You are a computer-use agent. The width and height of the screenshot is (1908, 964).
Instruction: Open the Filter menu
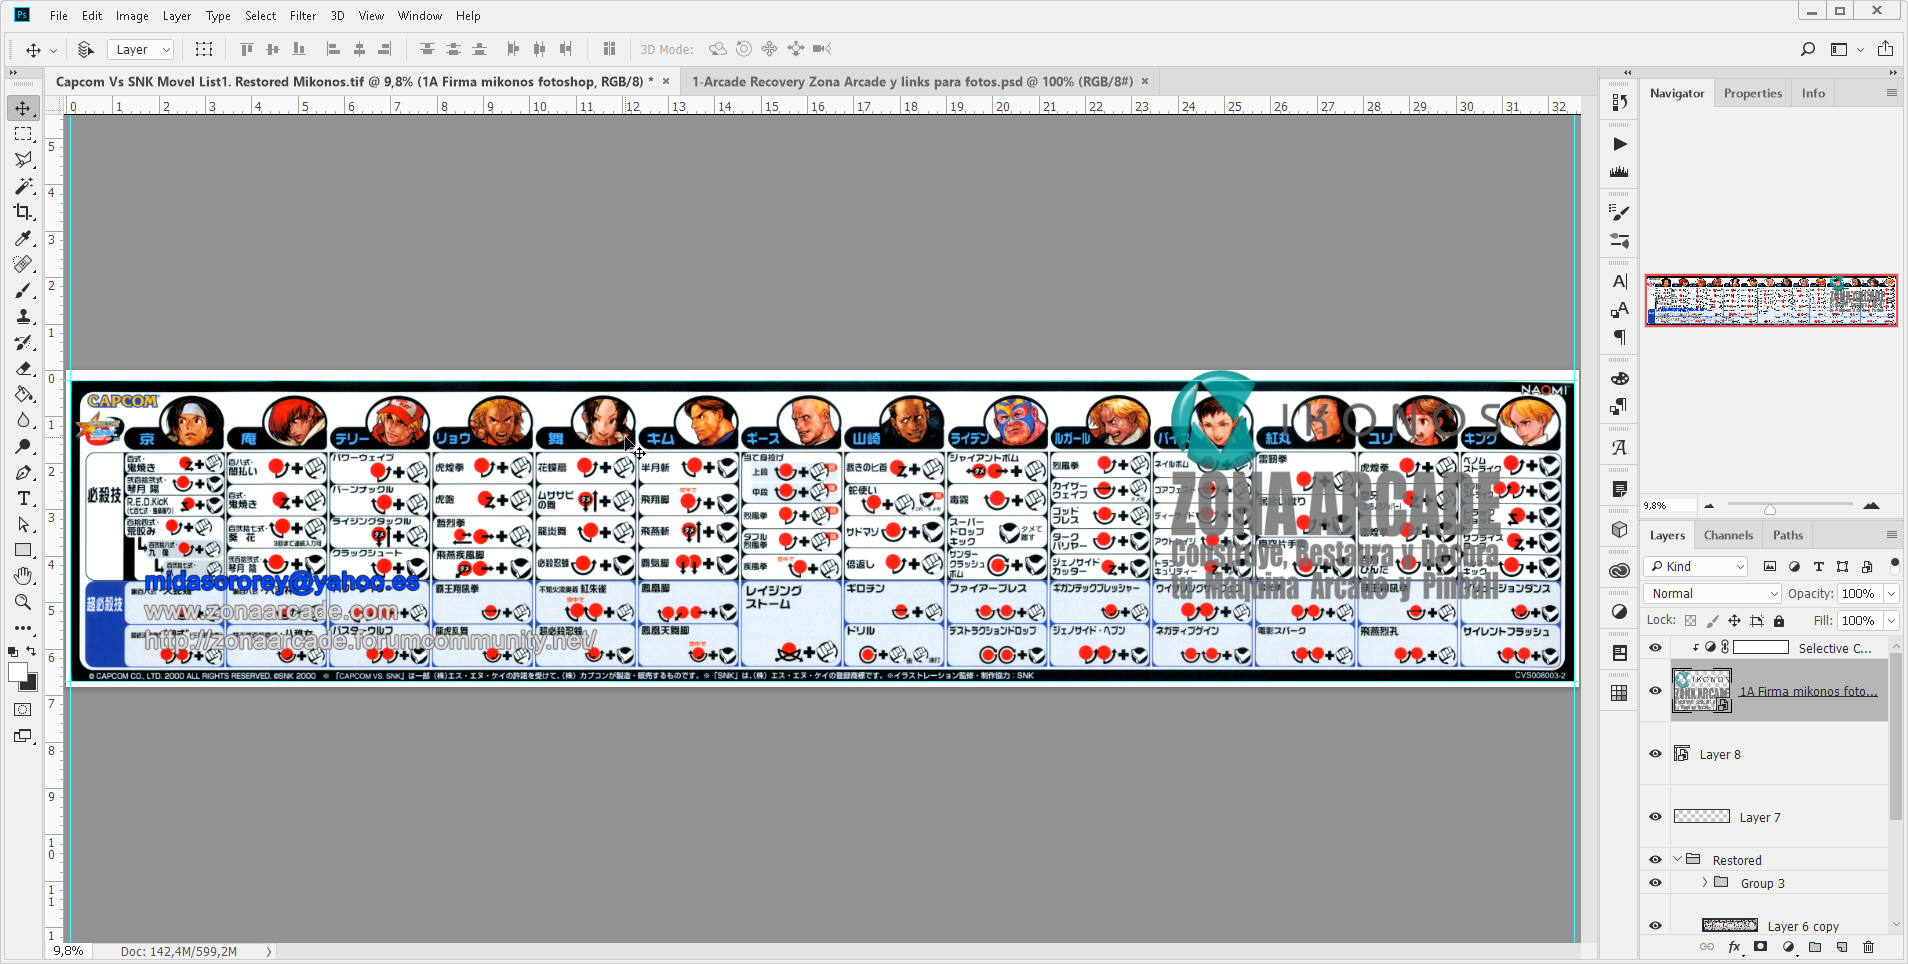302,16
